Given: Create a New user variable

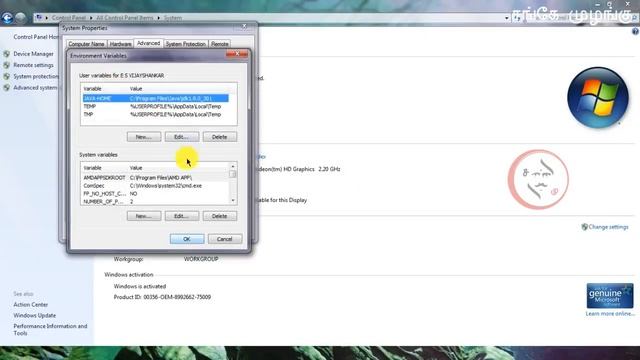Looking at the screenshot, I should click(x=144, y=137).
